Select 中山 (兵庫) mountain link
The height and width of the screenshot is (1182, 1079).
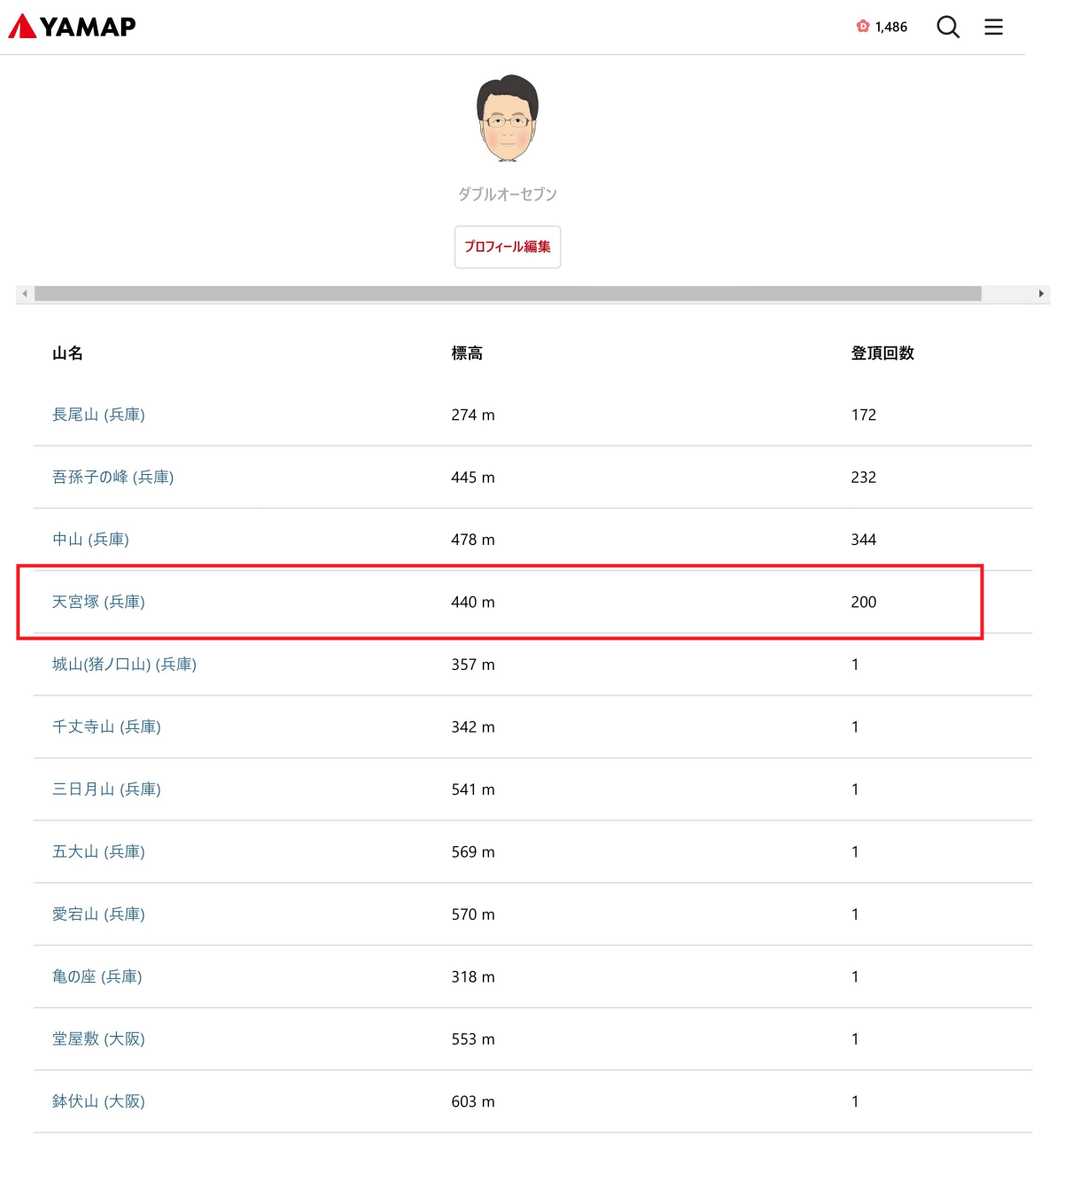[x=90, y=540]
